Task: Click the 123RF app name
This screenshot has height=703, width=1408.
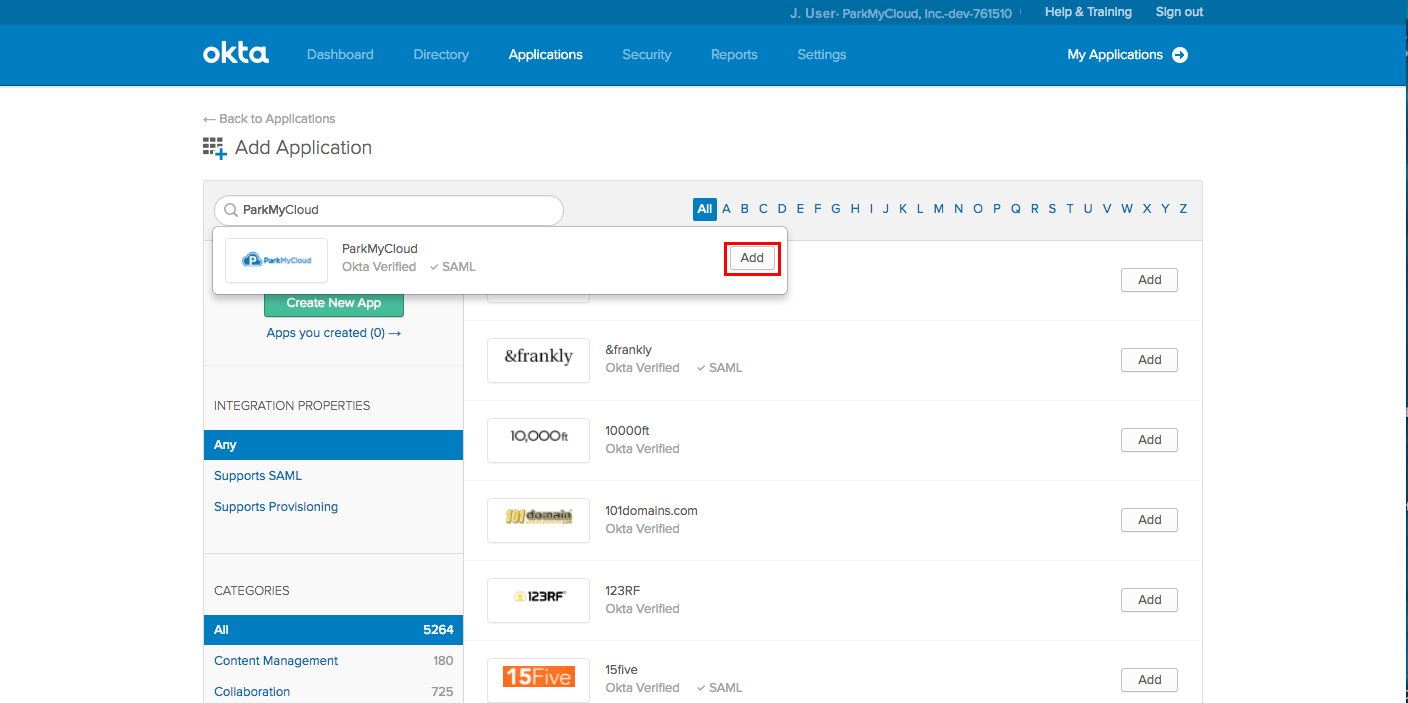Action: point(622,591)
